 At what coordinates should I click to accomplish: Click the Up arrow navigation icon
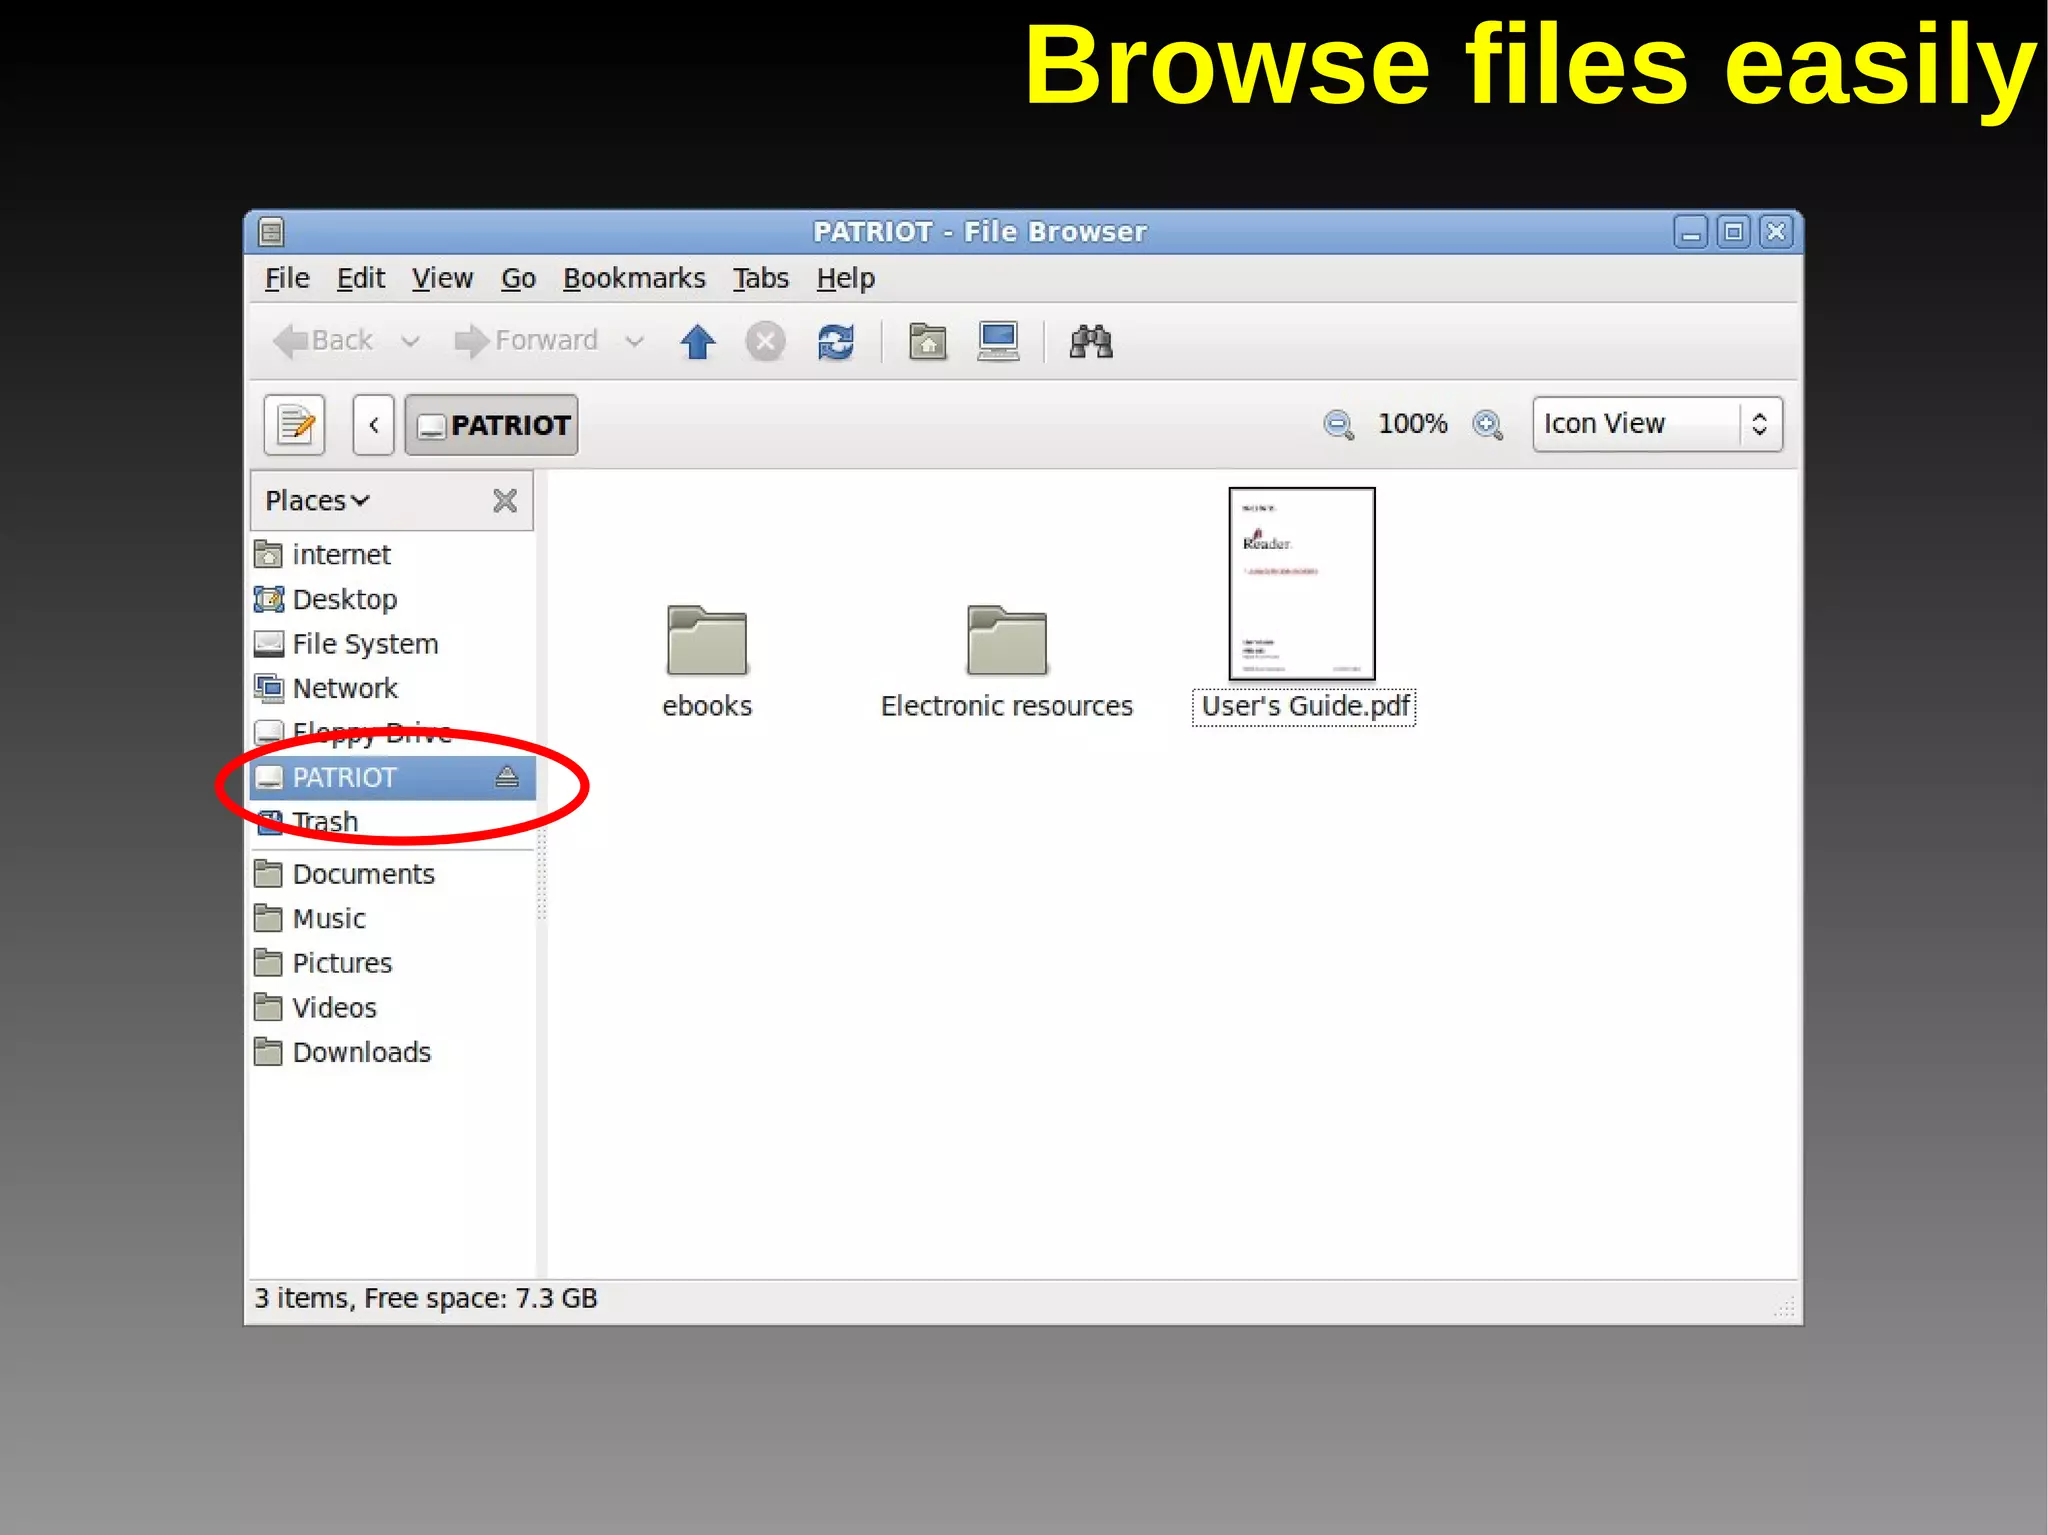(x=697, y=342)
